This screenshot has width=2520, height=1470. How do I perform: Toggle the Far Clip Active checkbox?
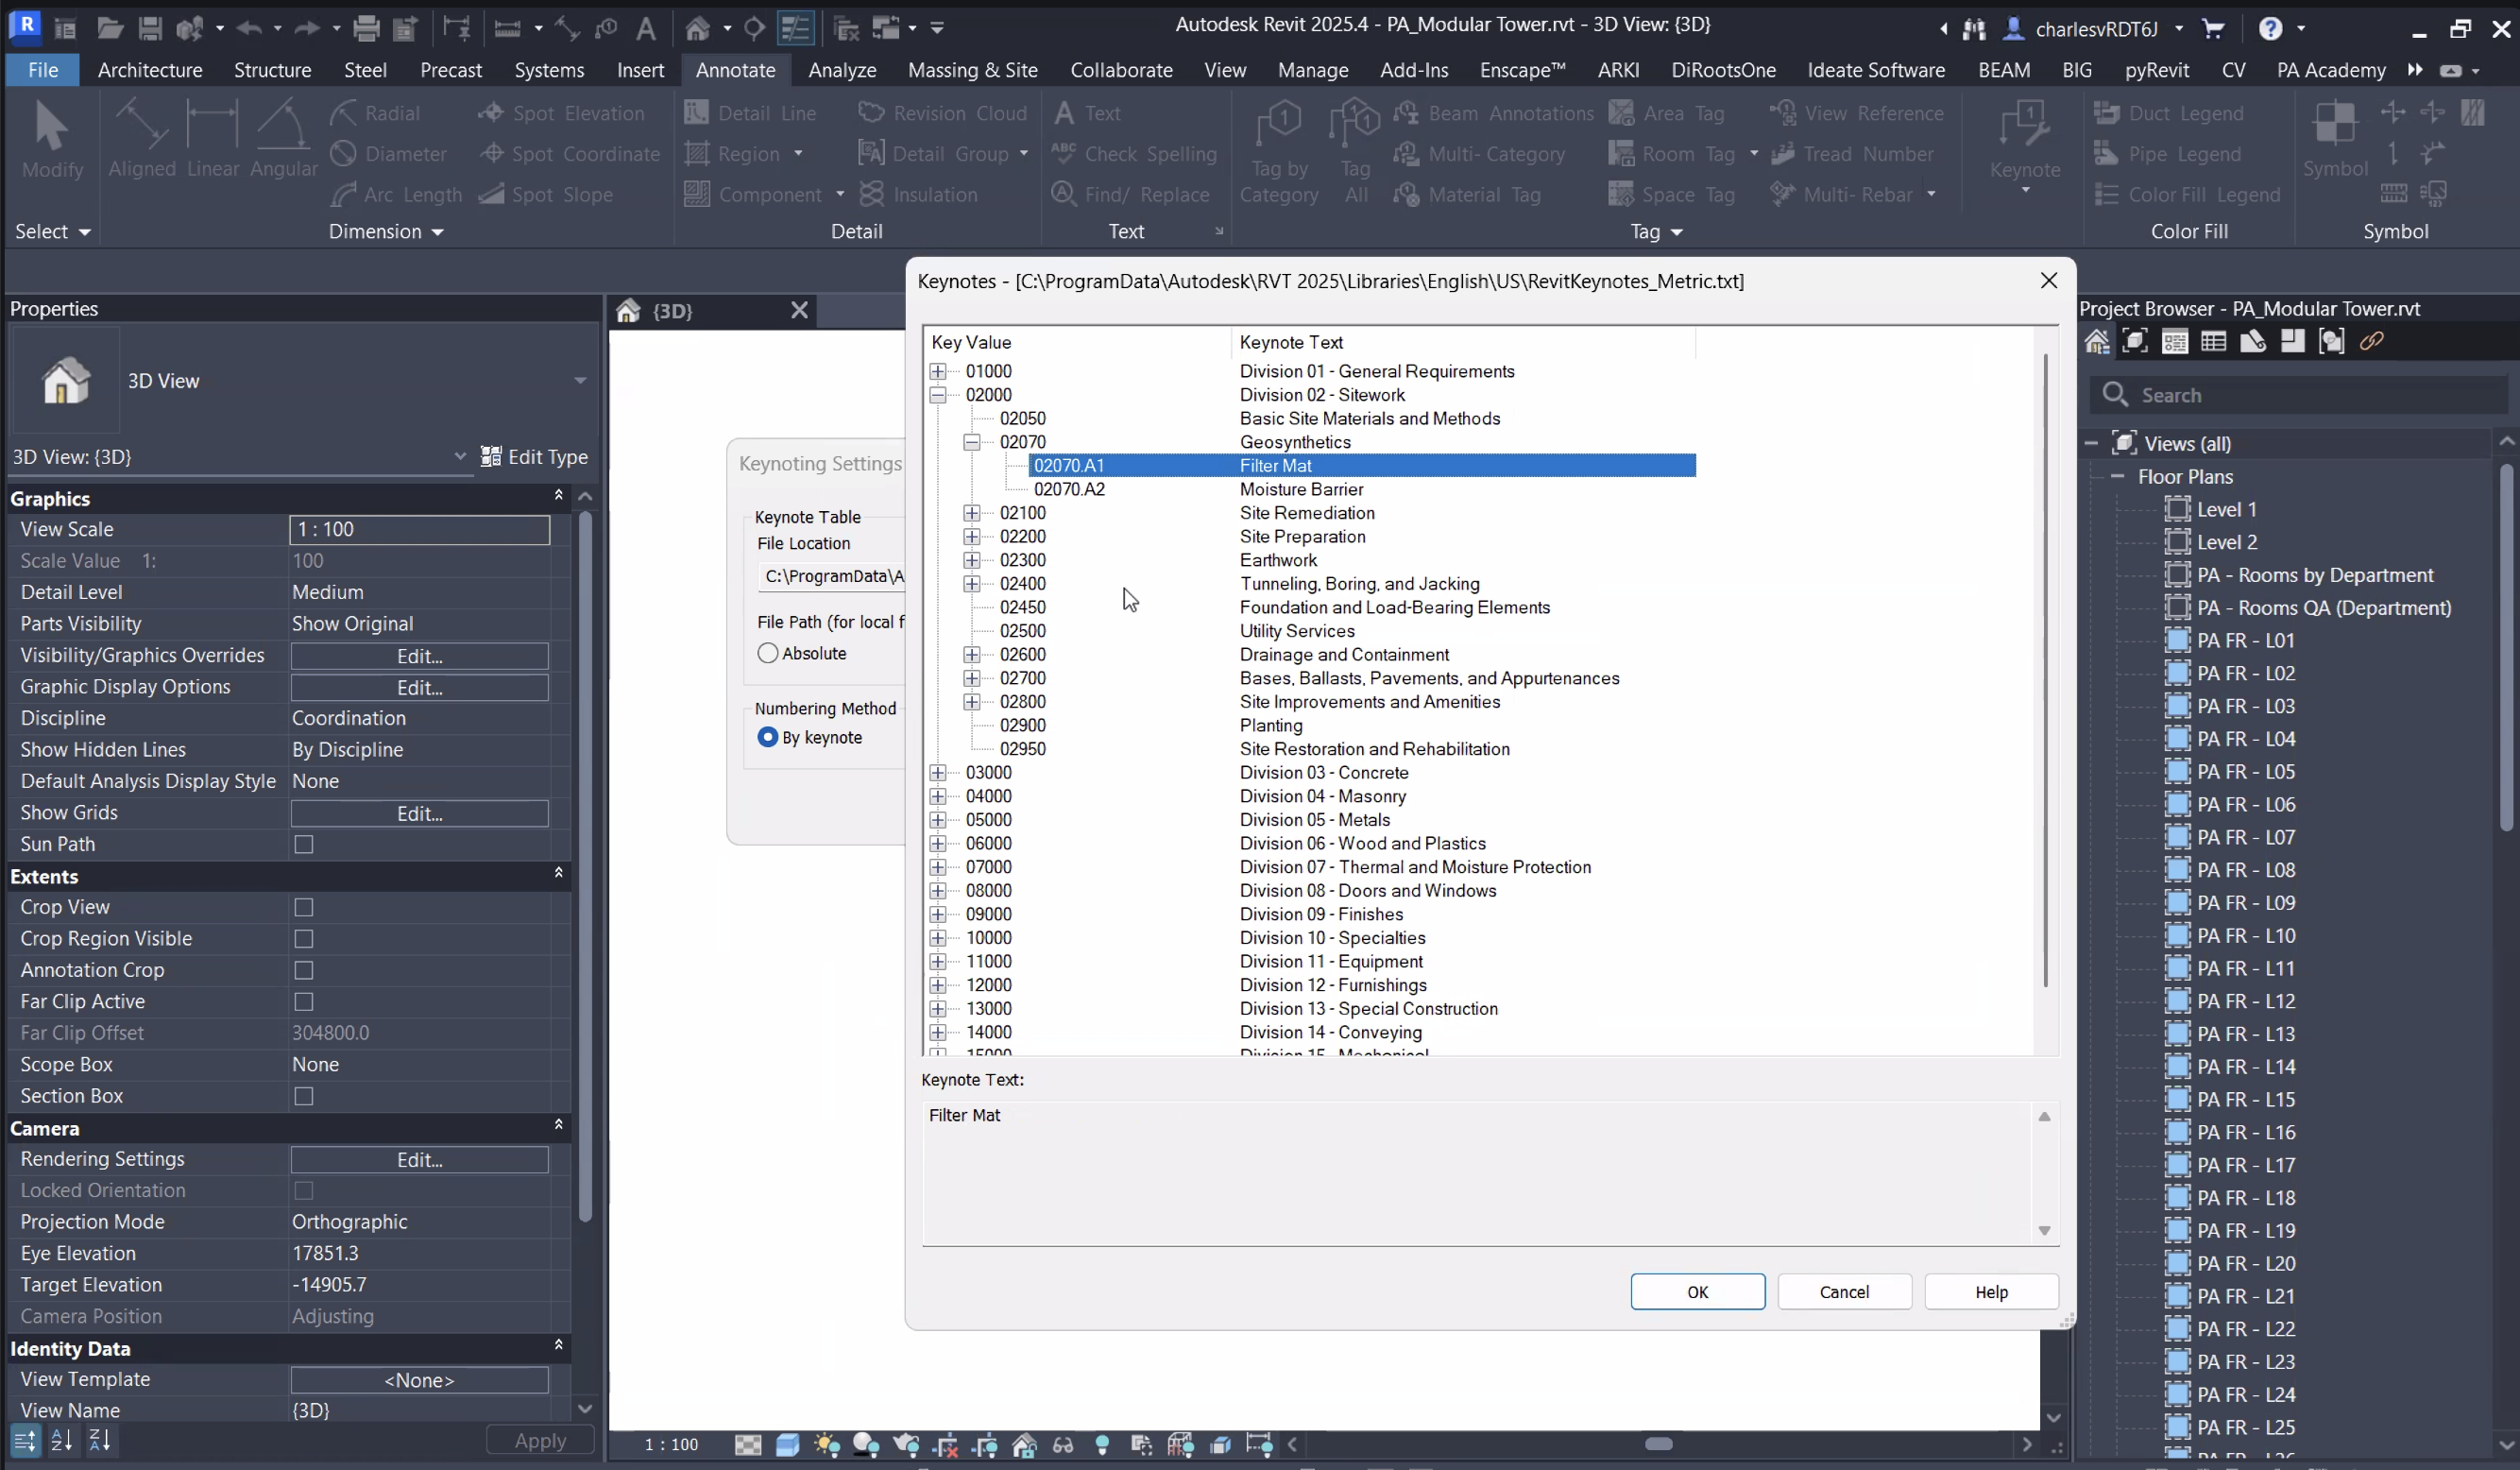coord(304,1002)
